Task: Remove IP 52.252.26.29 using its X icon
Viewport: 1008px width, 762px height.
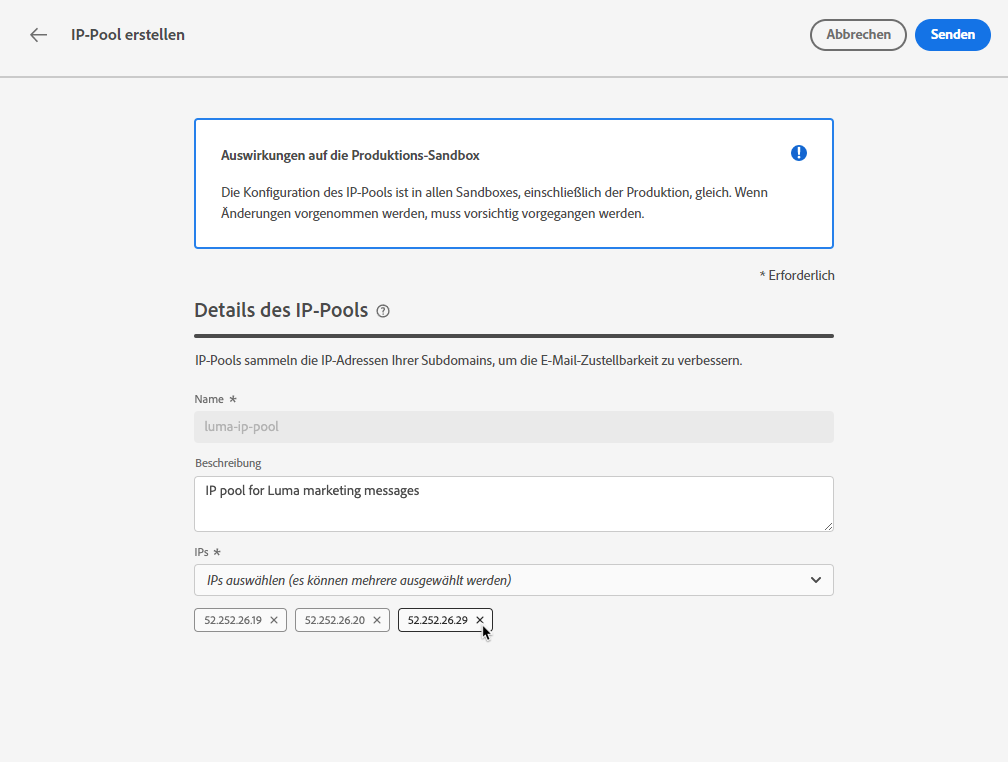Action: click(x=480, y=620)
